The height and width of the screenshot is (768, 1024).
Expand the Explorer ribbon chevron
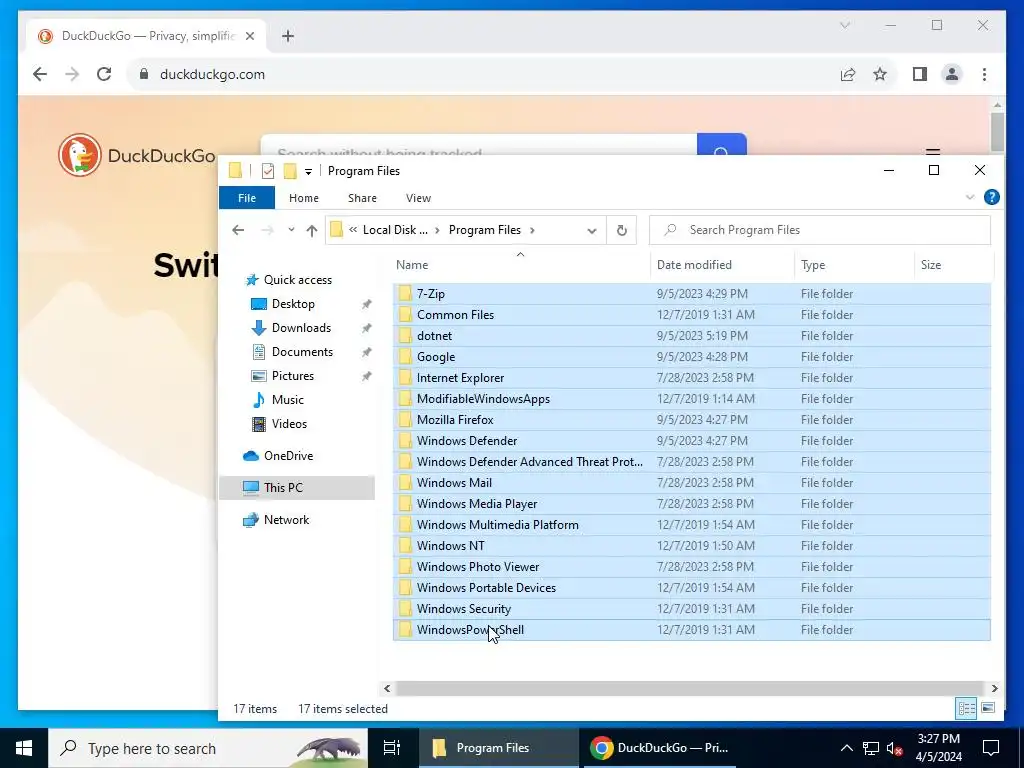pyautogui.click(x=970, y=197)
